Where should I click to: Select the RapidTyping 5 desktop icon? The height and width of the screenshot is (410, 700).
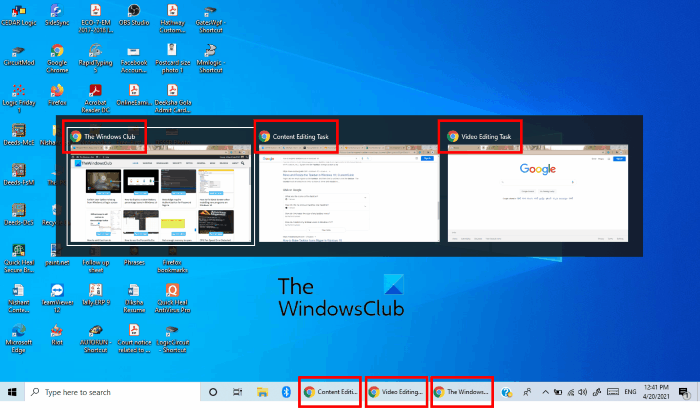tap(96, 59)
